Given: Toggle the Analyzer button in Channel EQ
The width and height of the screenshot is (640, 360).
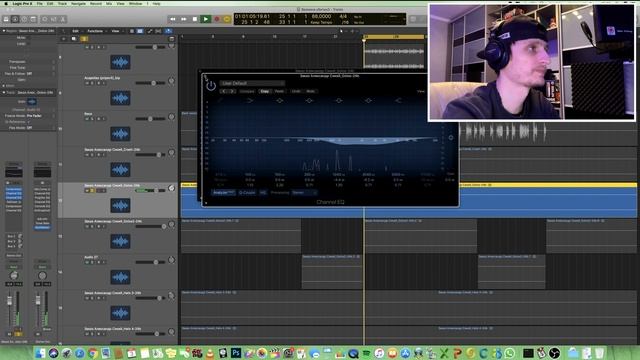Looking at the screenshot, I should [x=224, y=192].
